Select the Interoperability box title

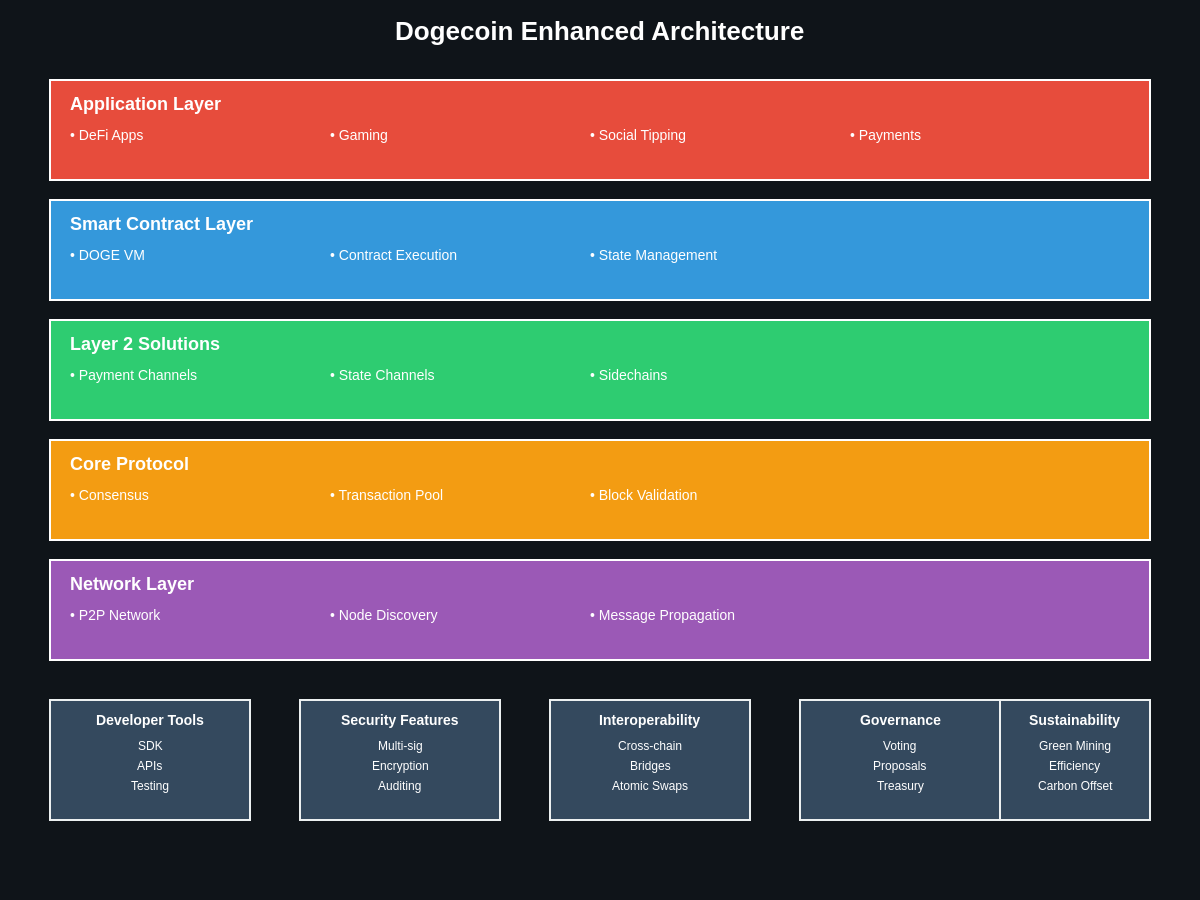click(x=650, y=720)
